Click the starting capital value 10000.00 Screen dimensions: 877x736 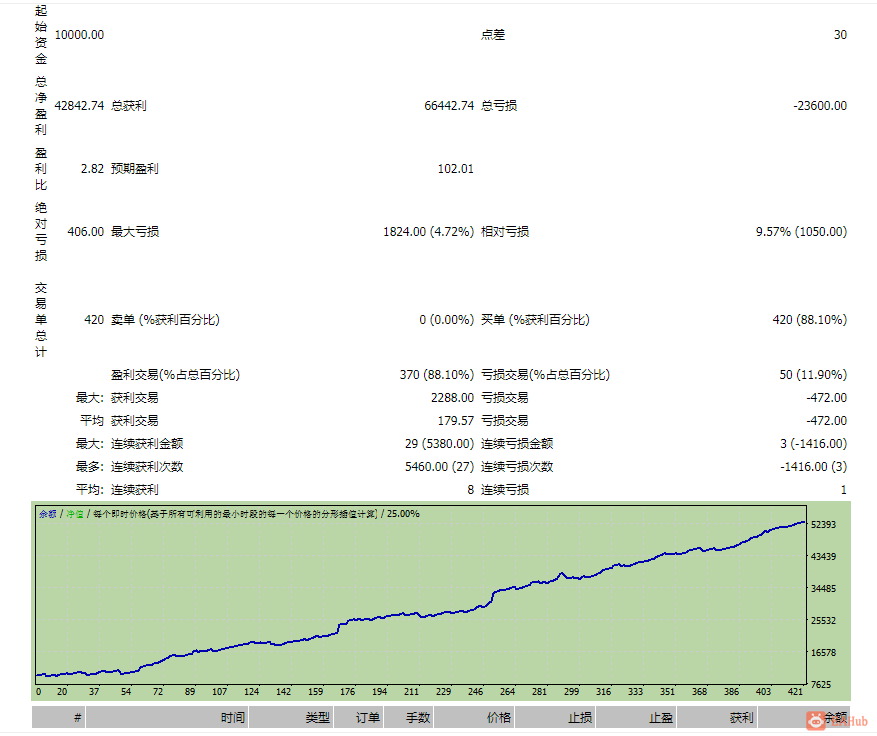click(x=79, y=35)
